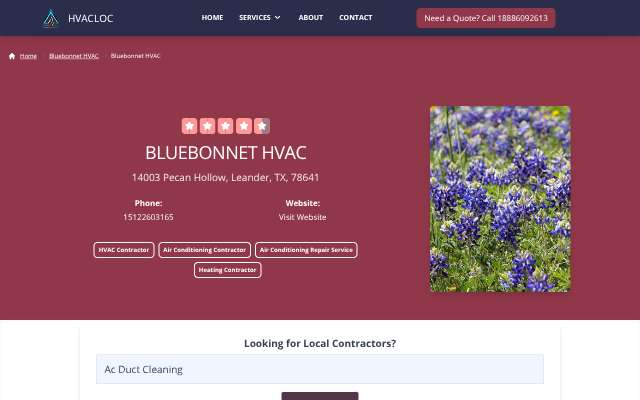Click the breadcrumb home icon

(x=12, y=56)
